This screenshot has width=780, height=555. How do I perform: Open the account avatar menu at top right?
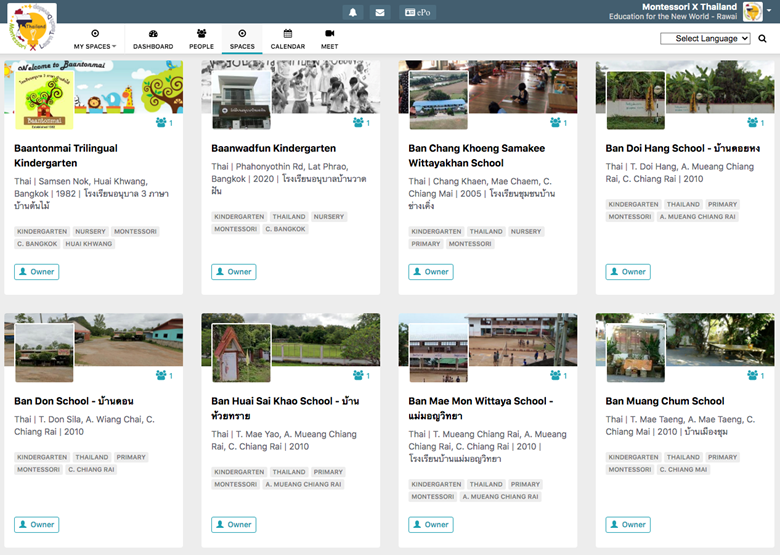(x=757, y=11)
